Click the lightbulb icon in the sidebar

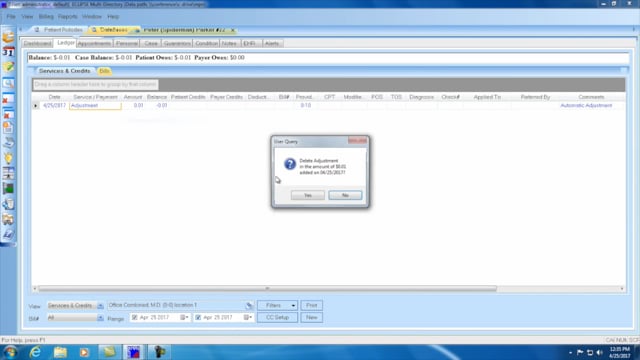point(8,158)
